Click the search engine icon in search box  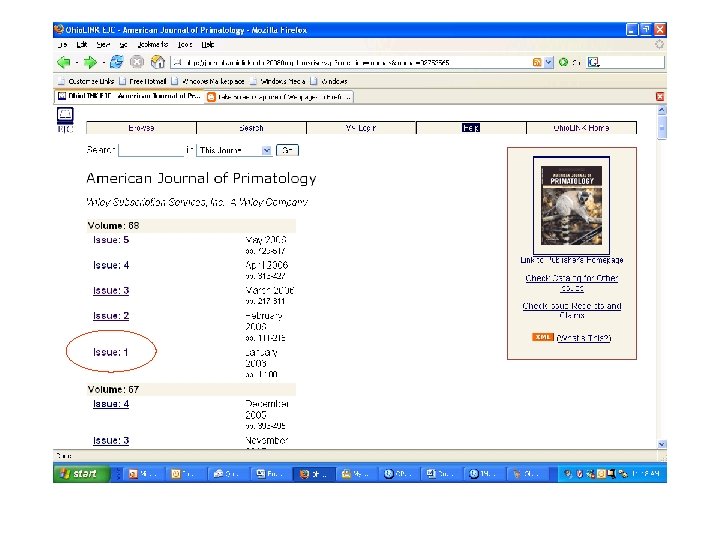[594, 62]
